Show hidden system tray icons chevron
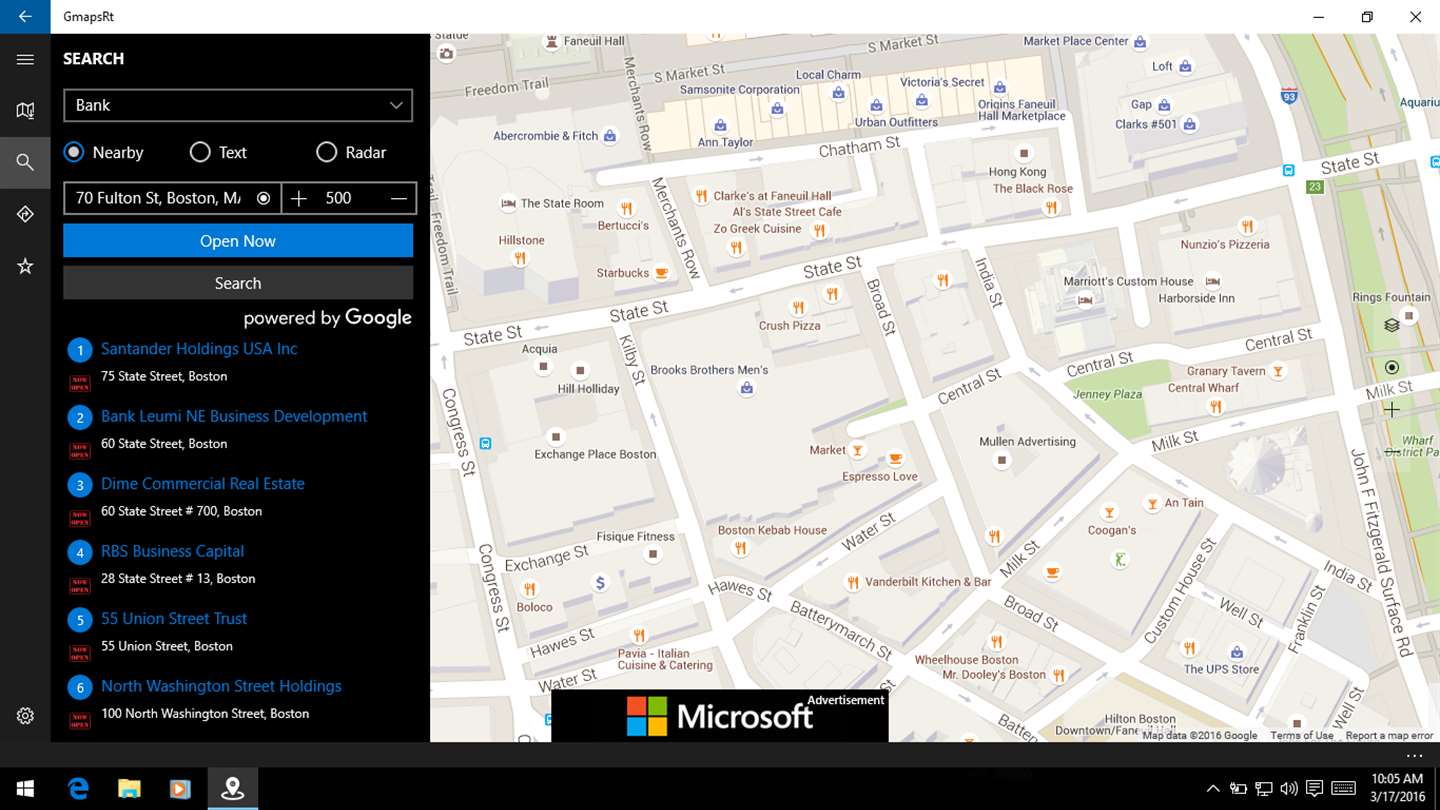The height and width of the screenshot is (810, 1440). (x=1213, y=789)
